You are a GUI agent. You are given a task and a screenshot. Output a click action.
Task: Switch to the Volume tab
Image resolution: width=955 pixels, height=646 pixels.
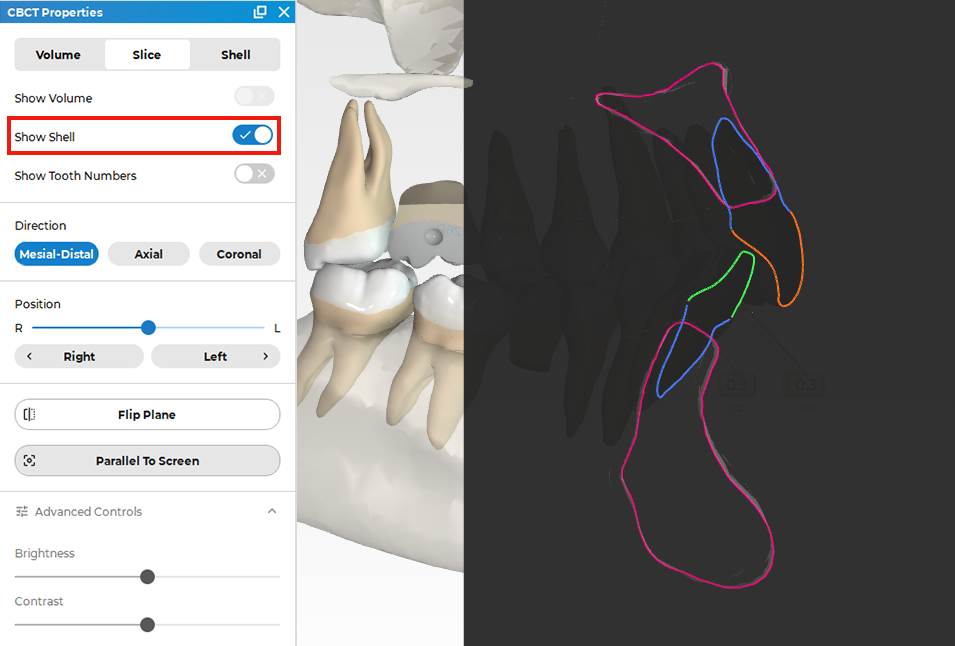(x=58, y=55)
